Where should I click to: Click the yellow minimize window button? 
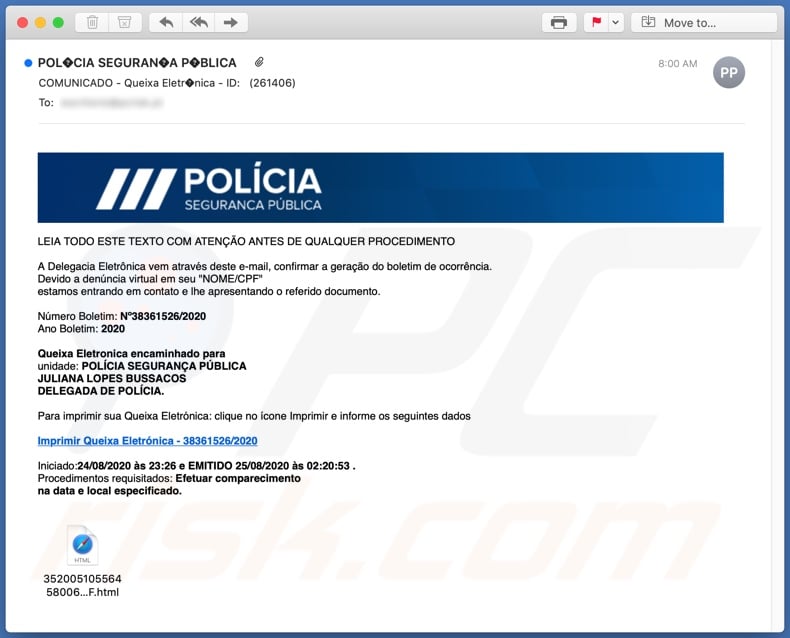click(x=40, y=23)
